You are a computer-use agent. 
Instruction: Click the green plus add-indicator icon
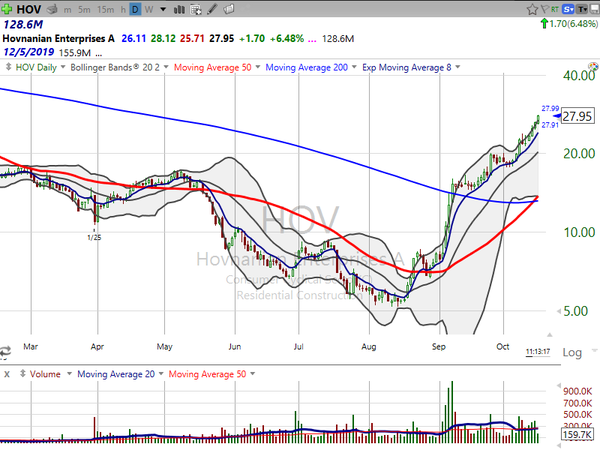[x=7, y=8]
